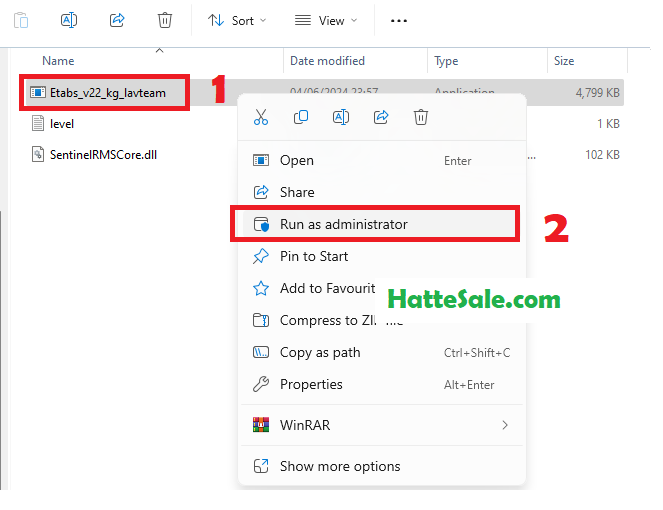Choose Pin to Start
Viewport: 663px width, 510px height.
pos(382,256)
